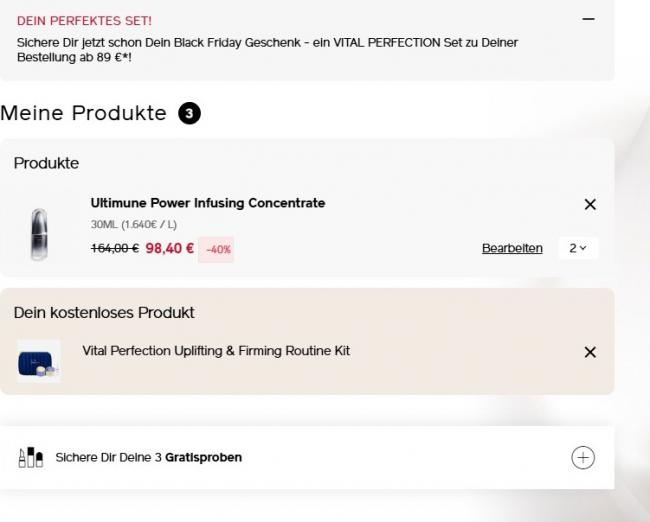
Task: Click the Ultimune Power Infusing Concentrate title
Action: click(208, 203)
